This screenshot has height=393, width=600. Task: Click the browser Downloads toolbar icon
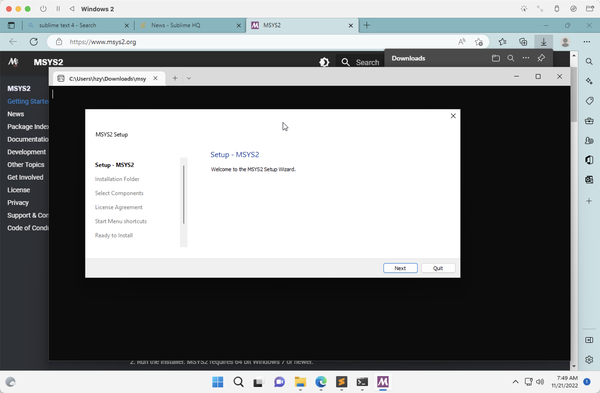click(543, 42)
